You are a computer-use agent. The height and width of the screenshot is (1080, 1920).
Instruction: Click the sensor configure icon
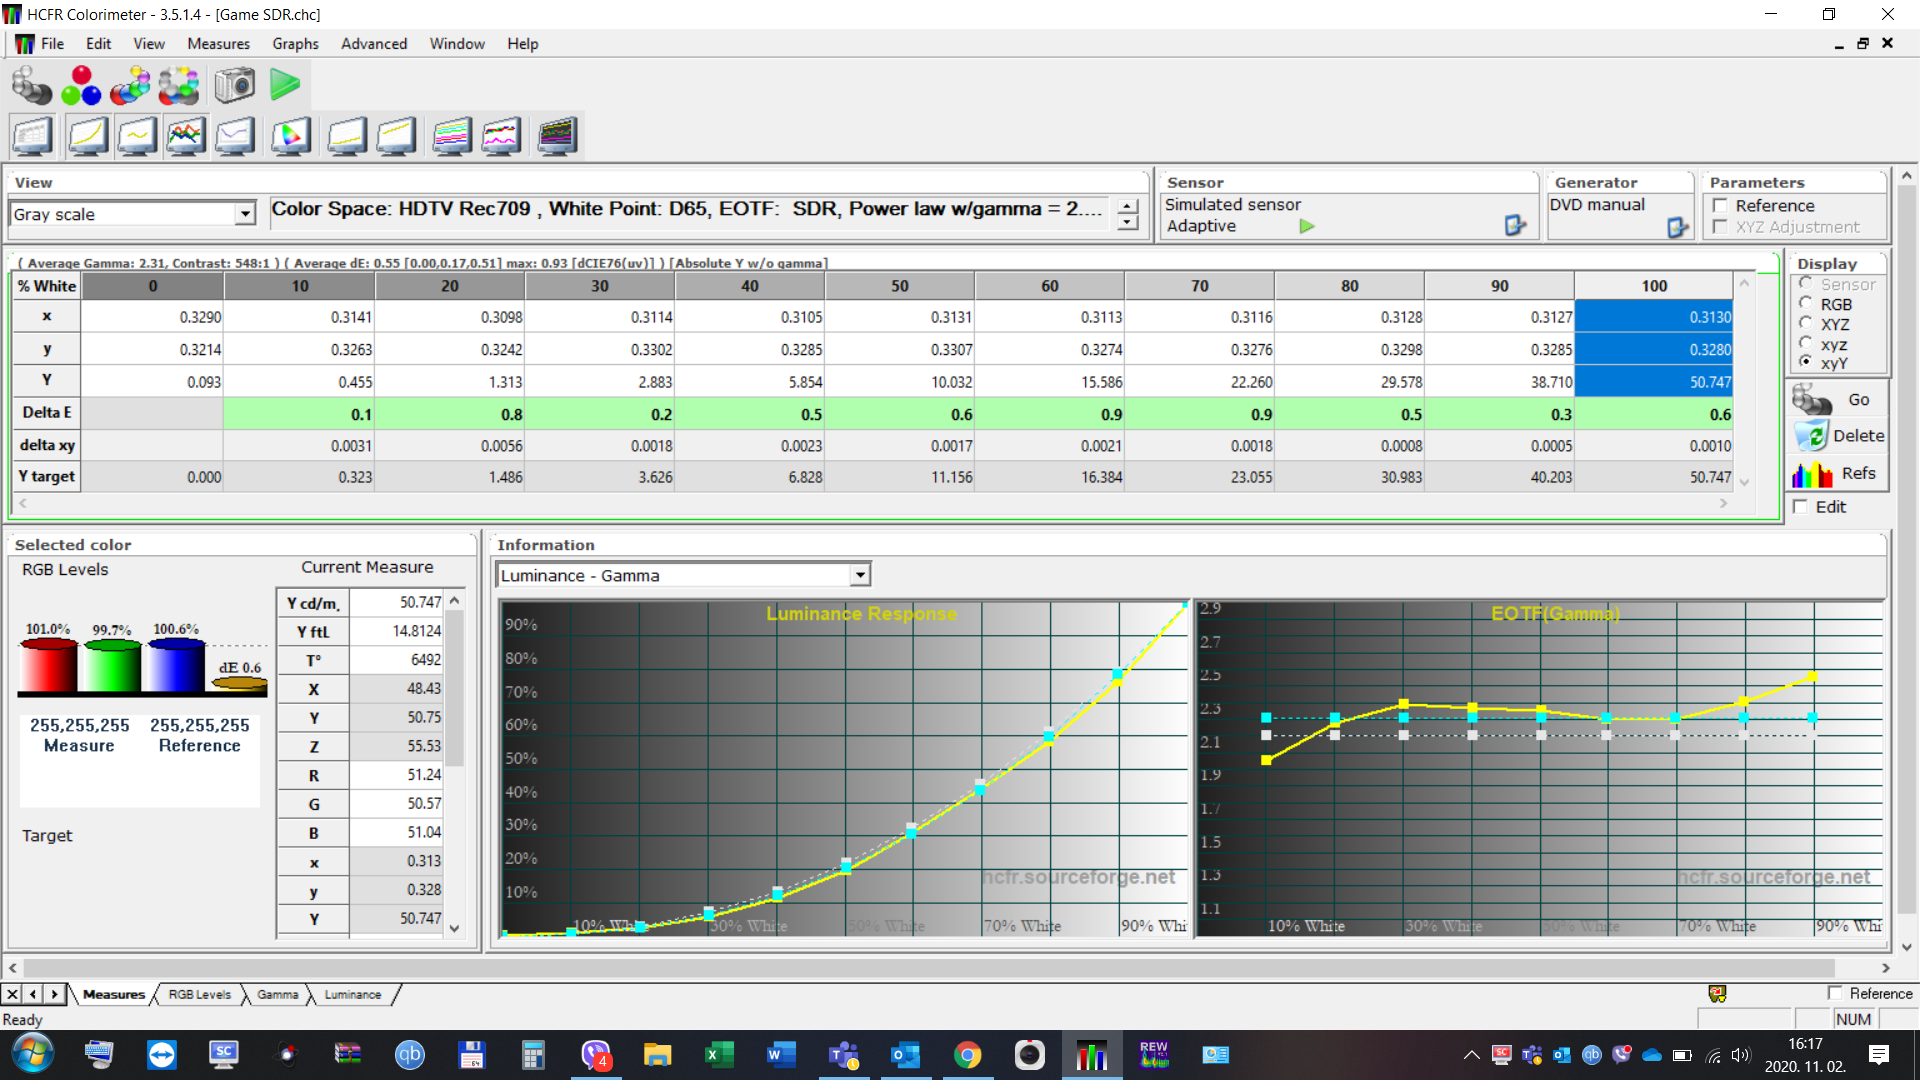(1515, 226)
